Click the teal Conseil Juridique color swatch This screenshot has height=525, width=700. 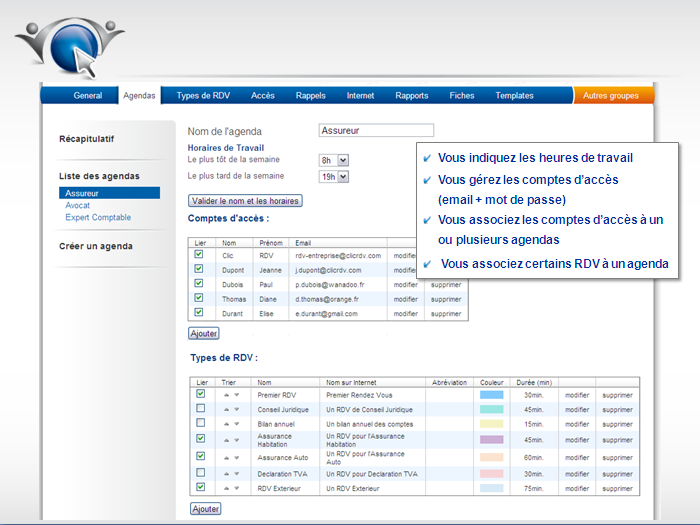click(492, 409)
